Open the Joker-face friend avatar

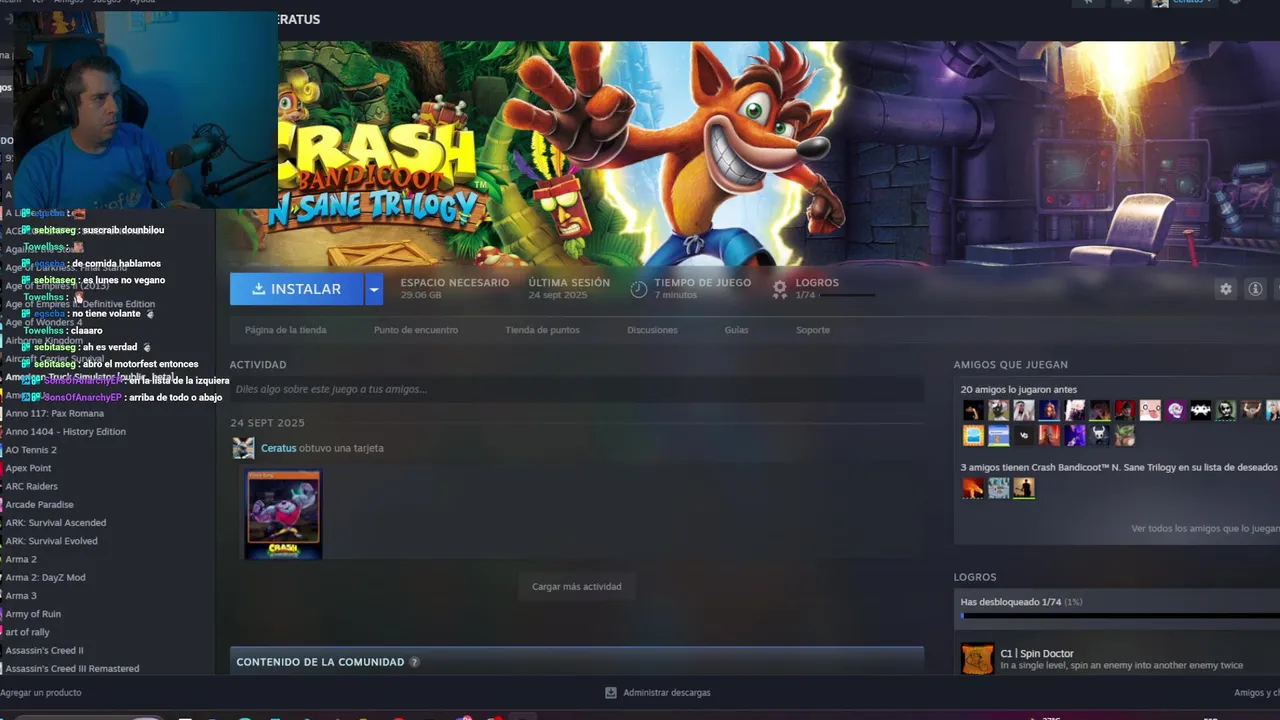tap(1225, 410)
